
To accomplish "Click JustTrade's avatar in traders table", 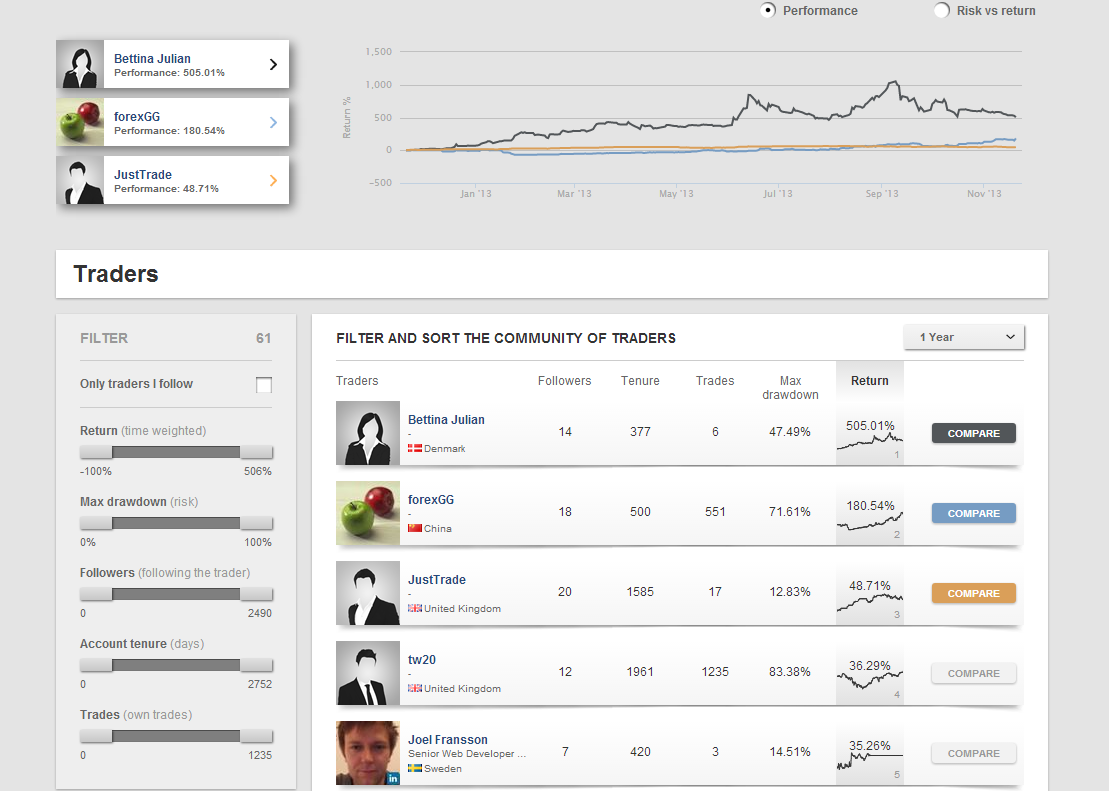I will (x=368, y=593).
